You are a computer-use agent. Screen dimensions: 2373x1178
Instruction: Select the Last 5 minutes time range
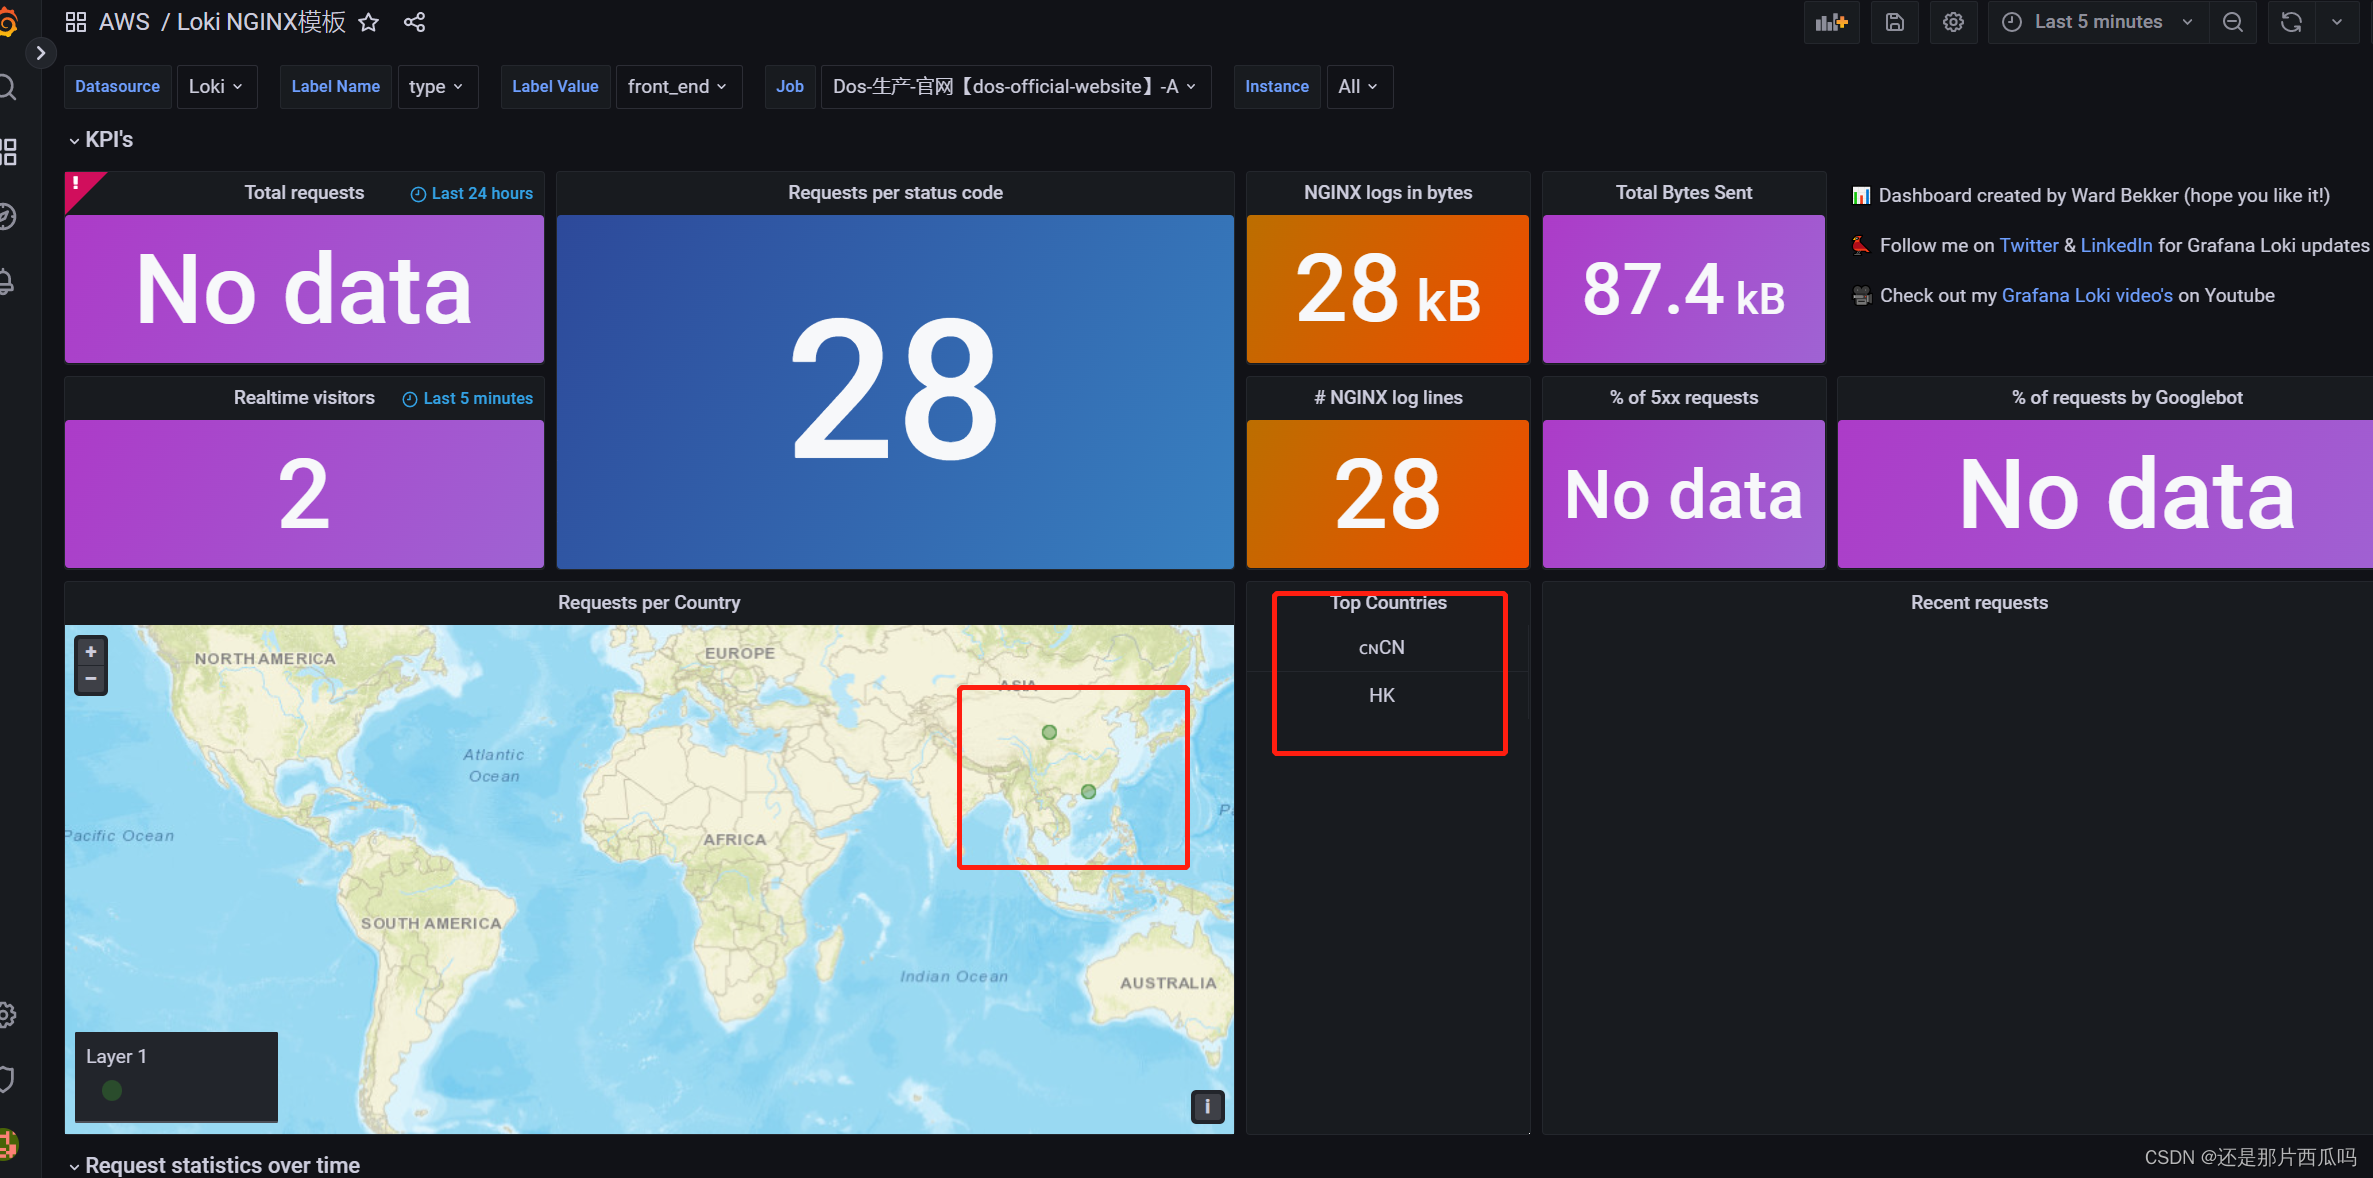[2098, 21]
